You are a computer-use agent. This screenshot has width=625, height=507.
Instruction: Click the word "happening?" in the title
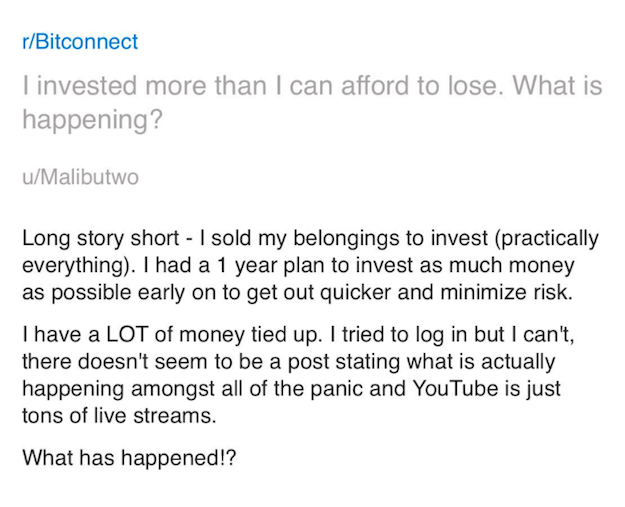click(x=93, y=119)
